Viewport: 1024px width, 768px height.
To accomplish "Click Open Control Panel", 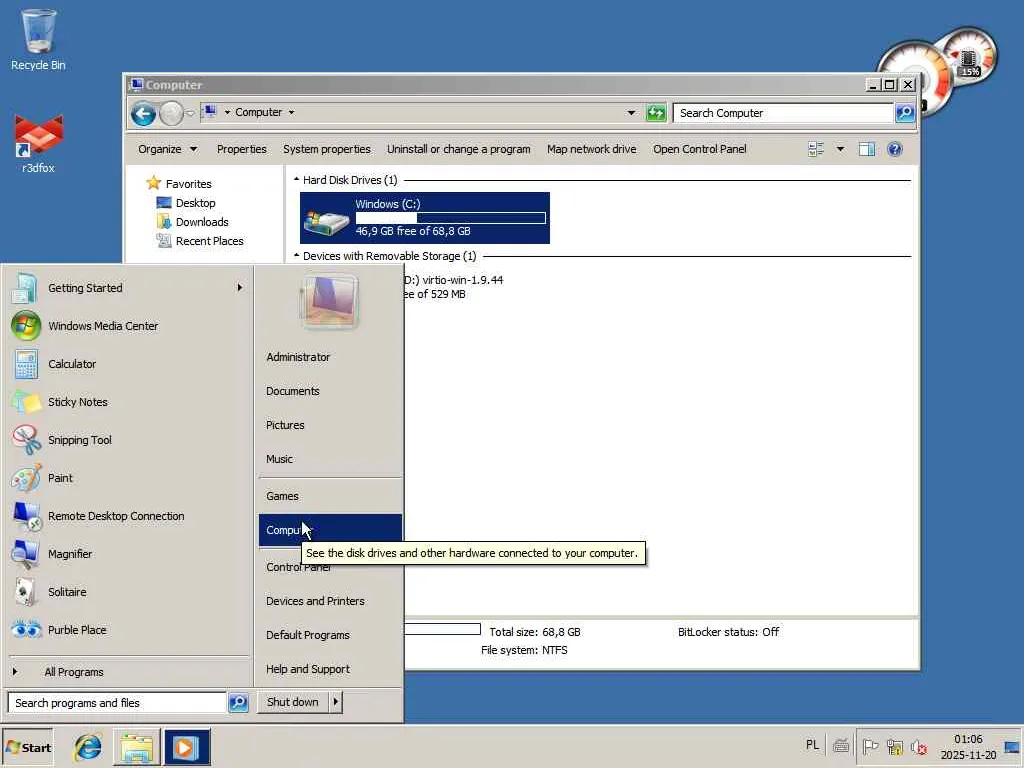I will pyautogui.click(x=699, y=149).
